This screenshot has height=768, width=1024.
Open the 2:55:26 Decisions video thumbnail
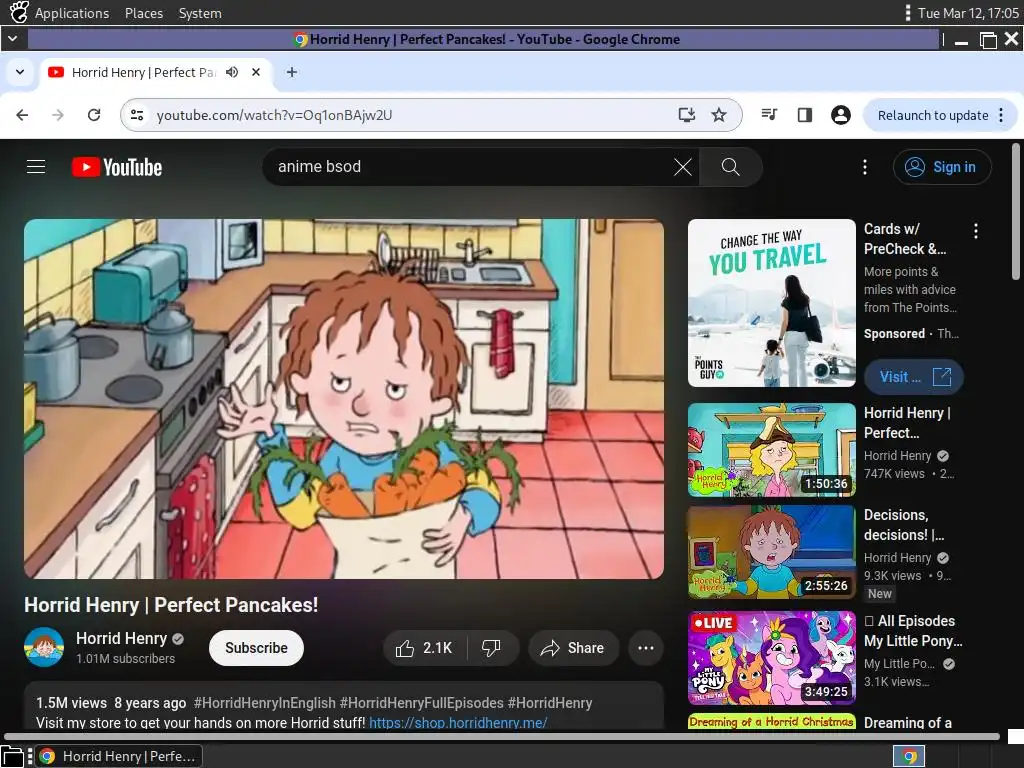pyautogui.click(x=771, y=552)
